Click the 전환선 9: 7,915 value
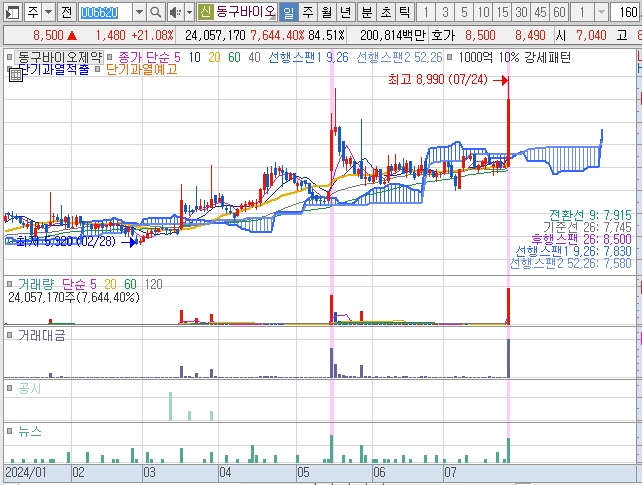642x485 pixels. [x=590, y=215]
